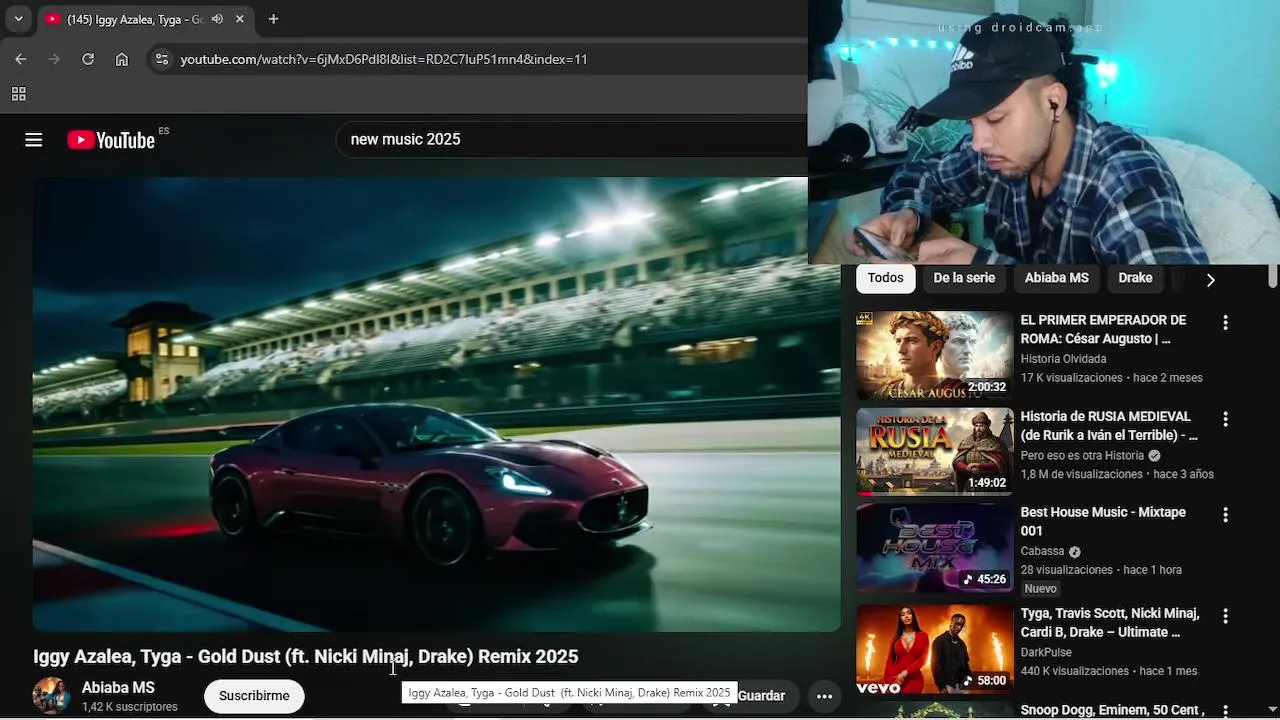
Task: Open options menu for Best House Music video
Action: pyautogui.click(x=1225, y=515)
